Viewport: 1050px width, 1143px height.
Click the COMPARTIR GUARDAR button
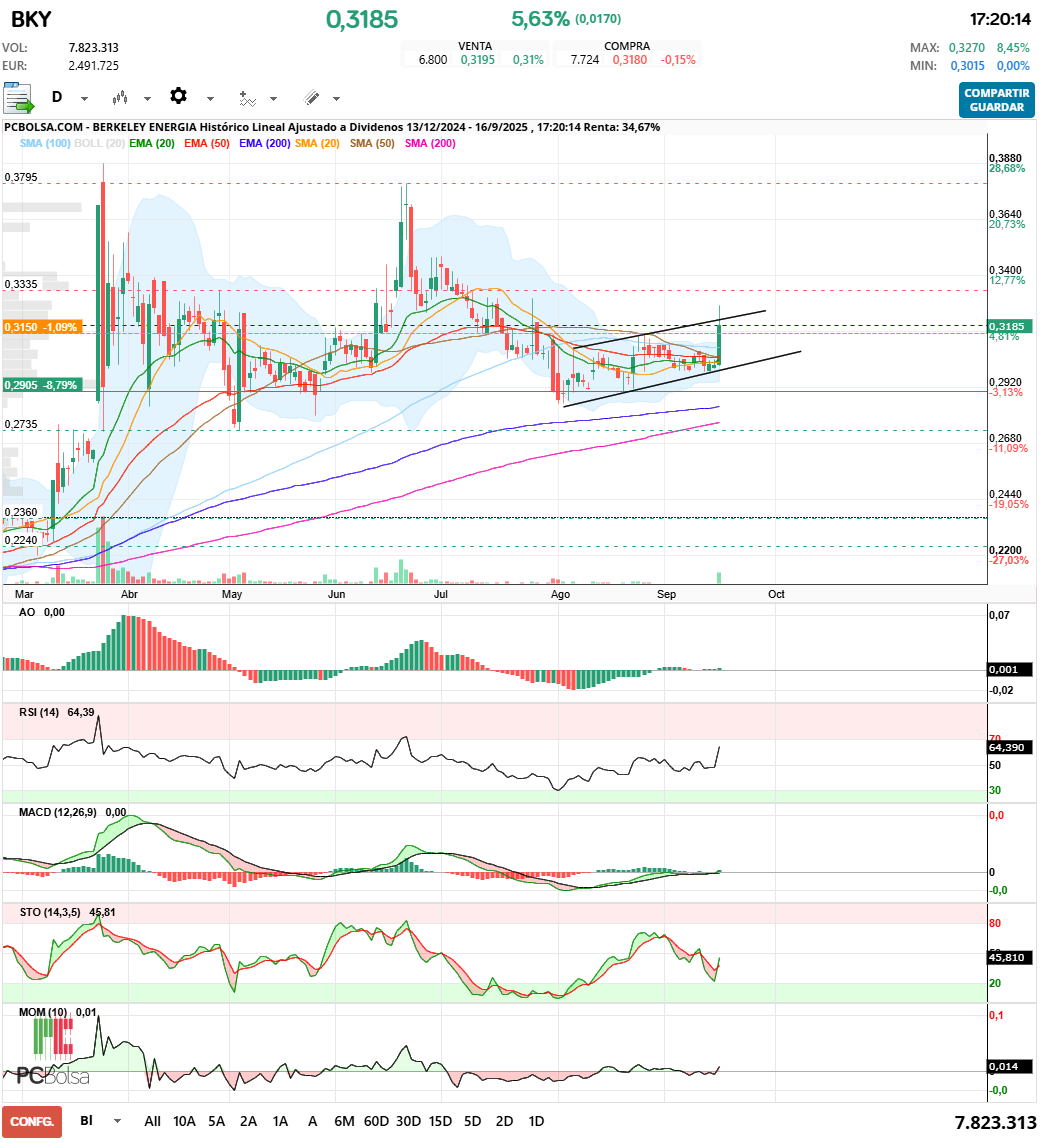(x=997, y=100)
